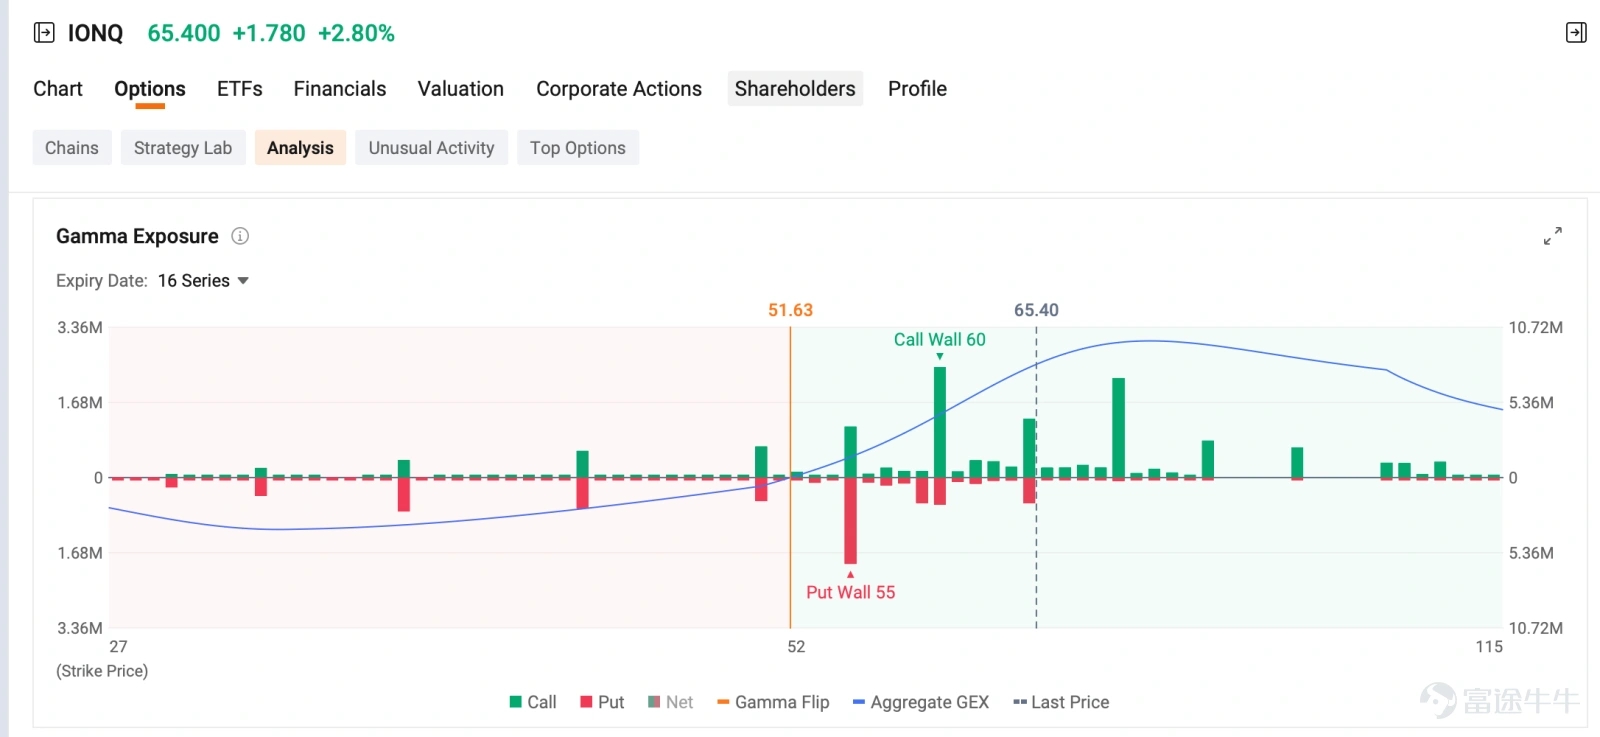Open Unusual Activity sub-tab

click(431, 148)
